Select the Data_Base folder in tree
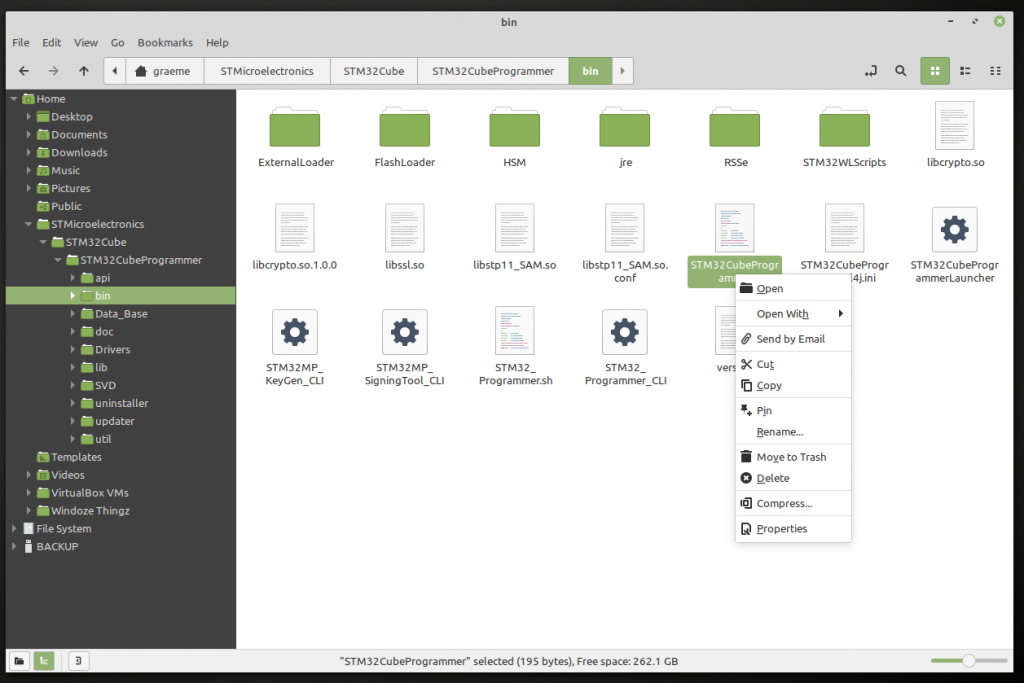This screenshot has width=1024, height=683. click(x=121, y=314)
